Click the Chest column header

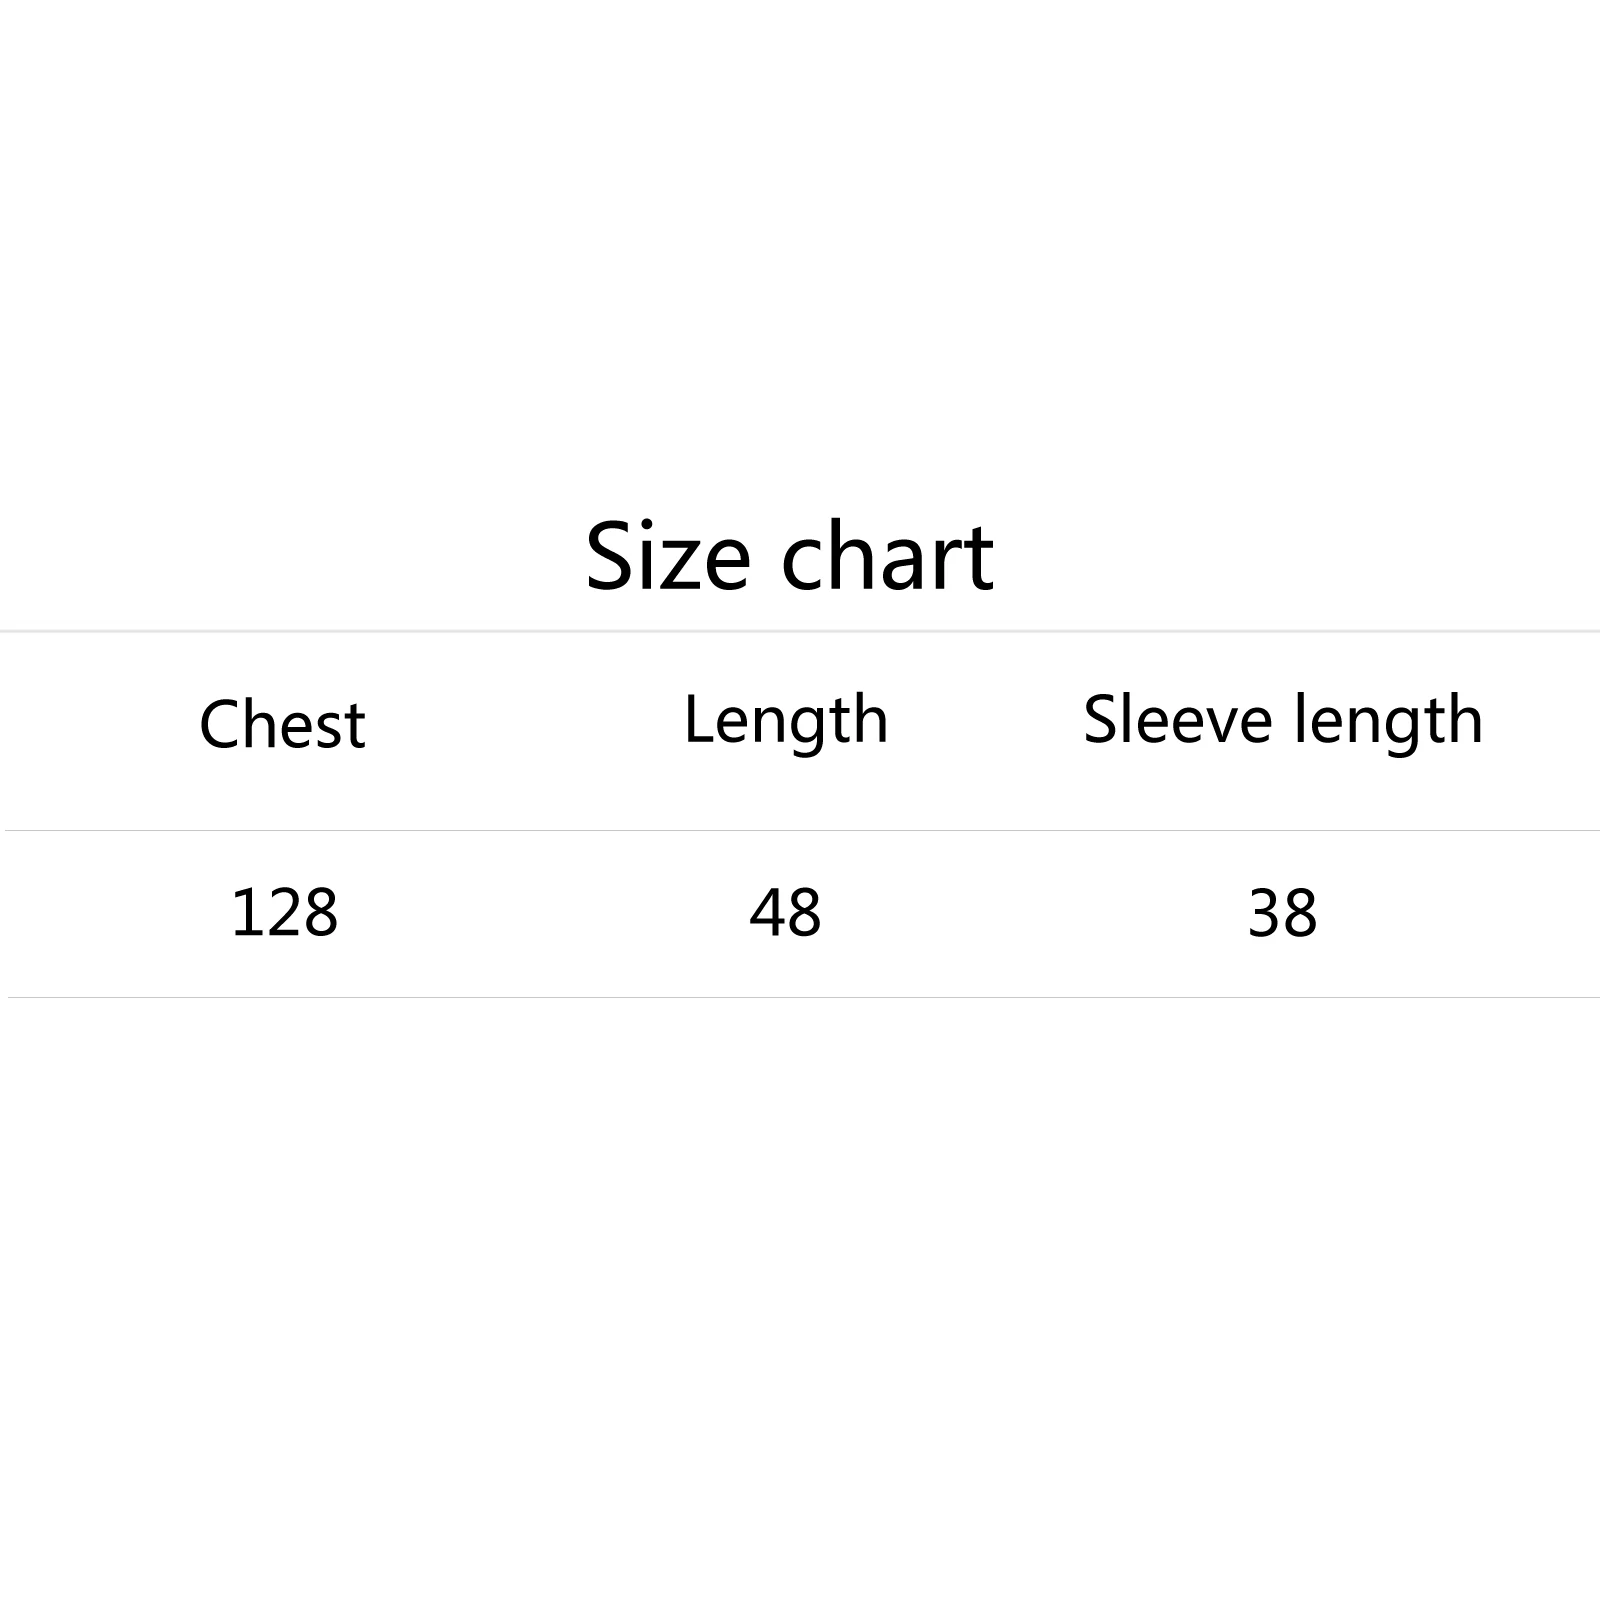(x=283, y=723)
